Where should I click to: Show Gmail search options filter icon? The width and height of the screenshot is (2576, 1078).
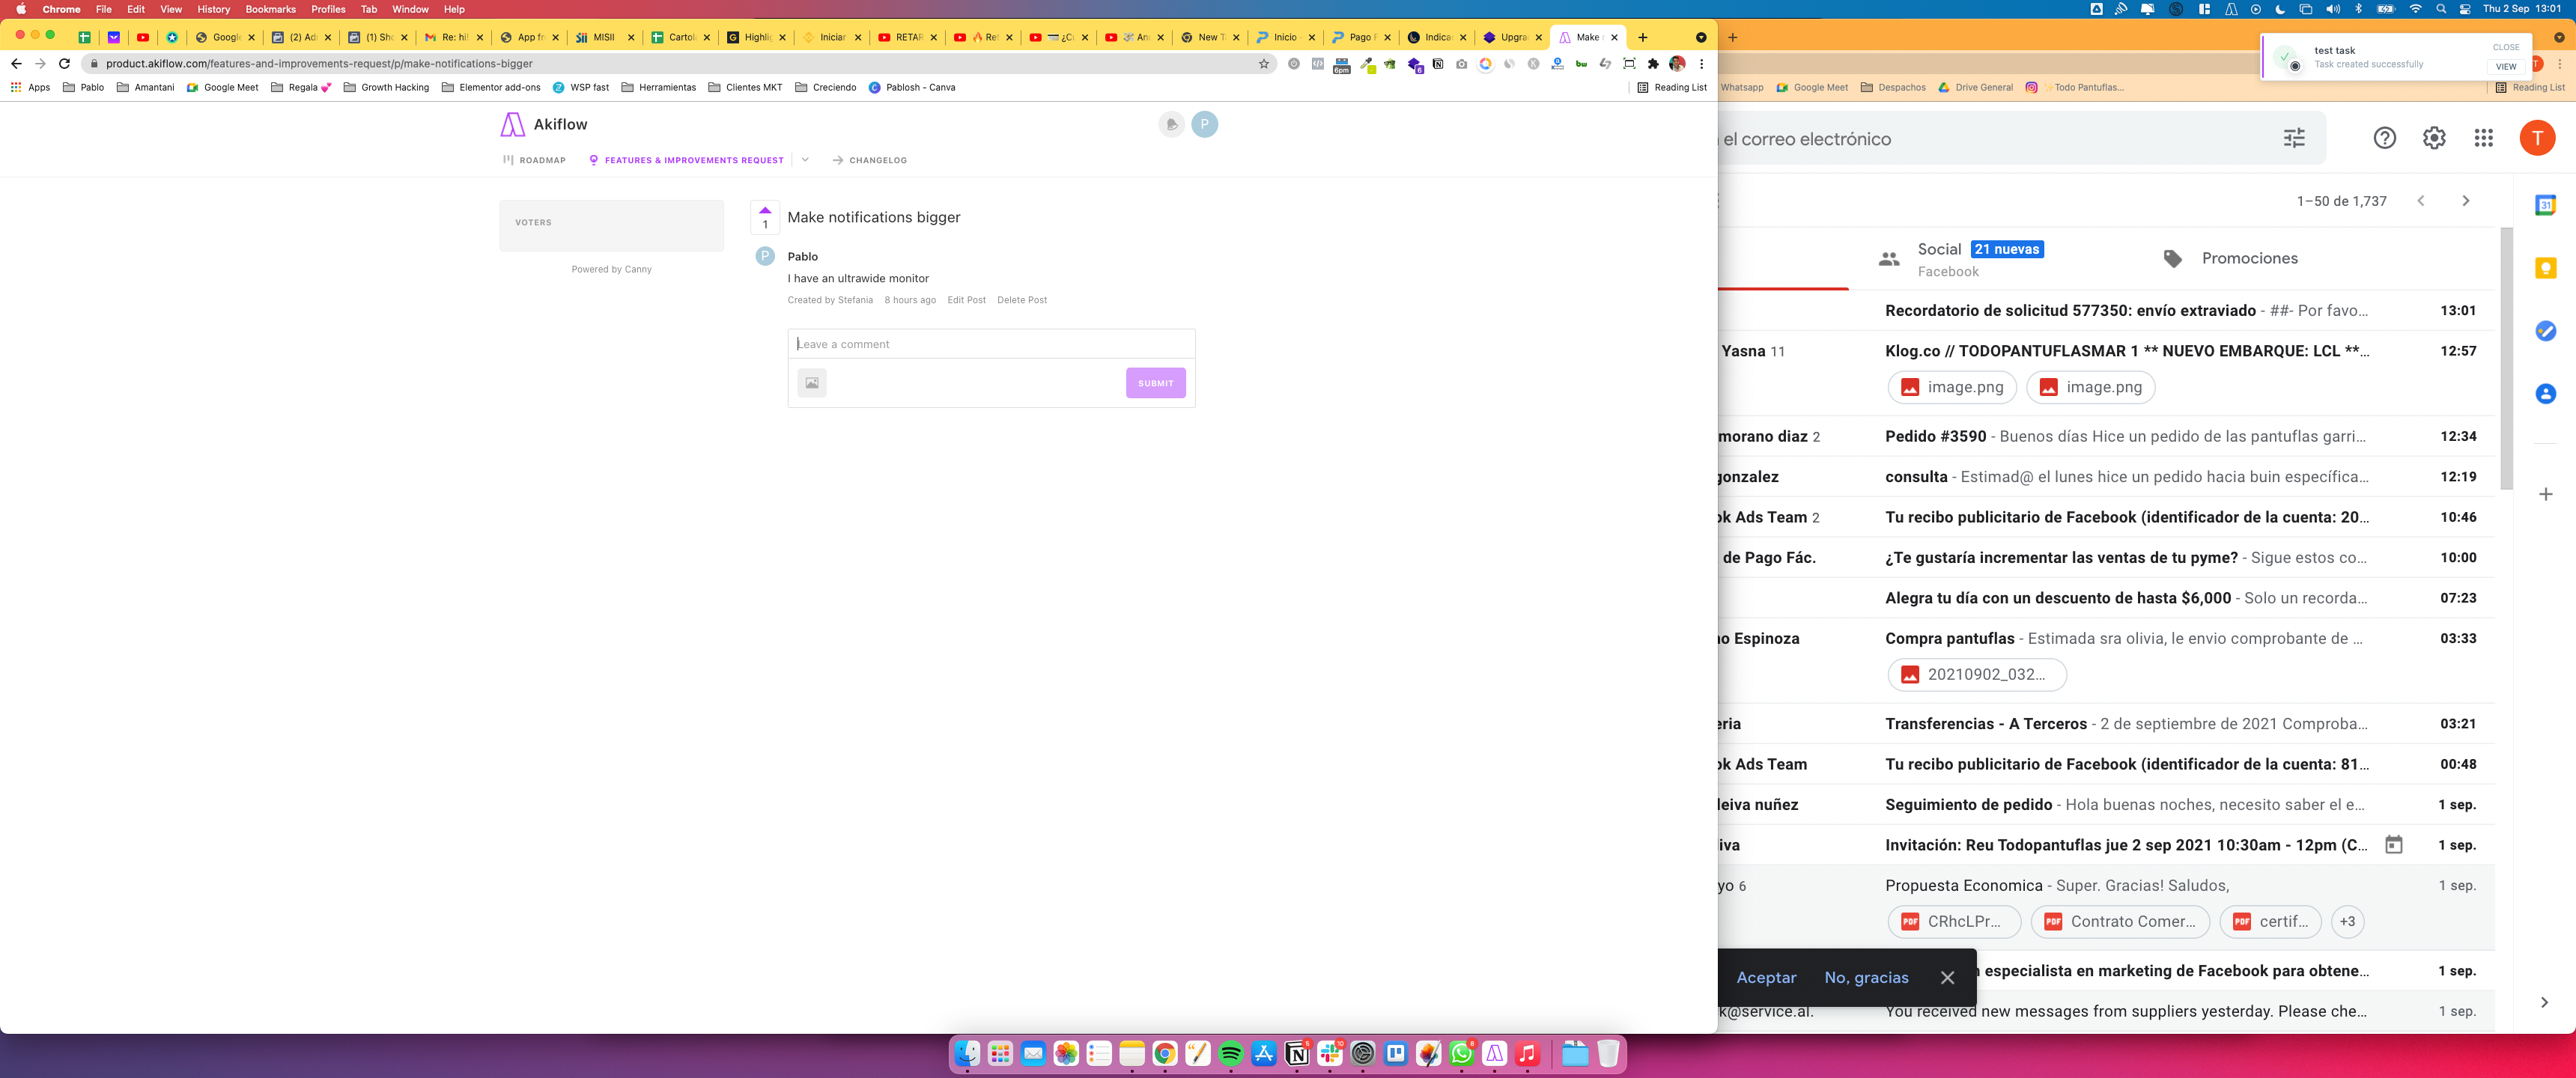point(2294,138)
